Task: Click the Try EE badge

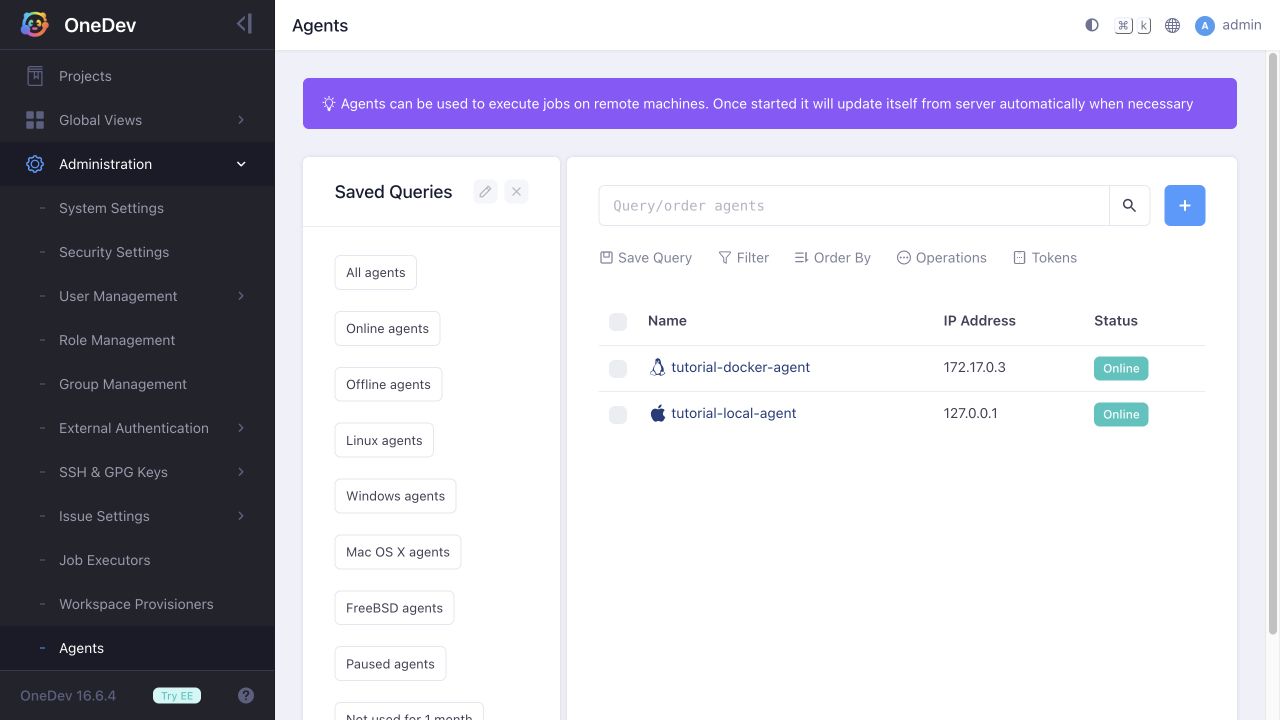Action: [177, 696]
